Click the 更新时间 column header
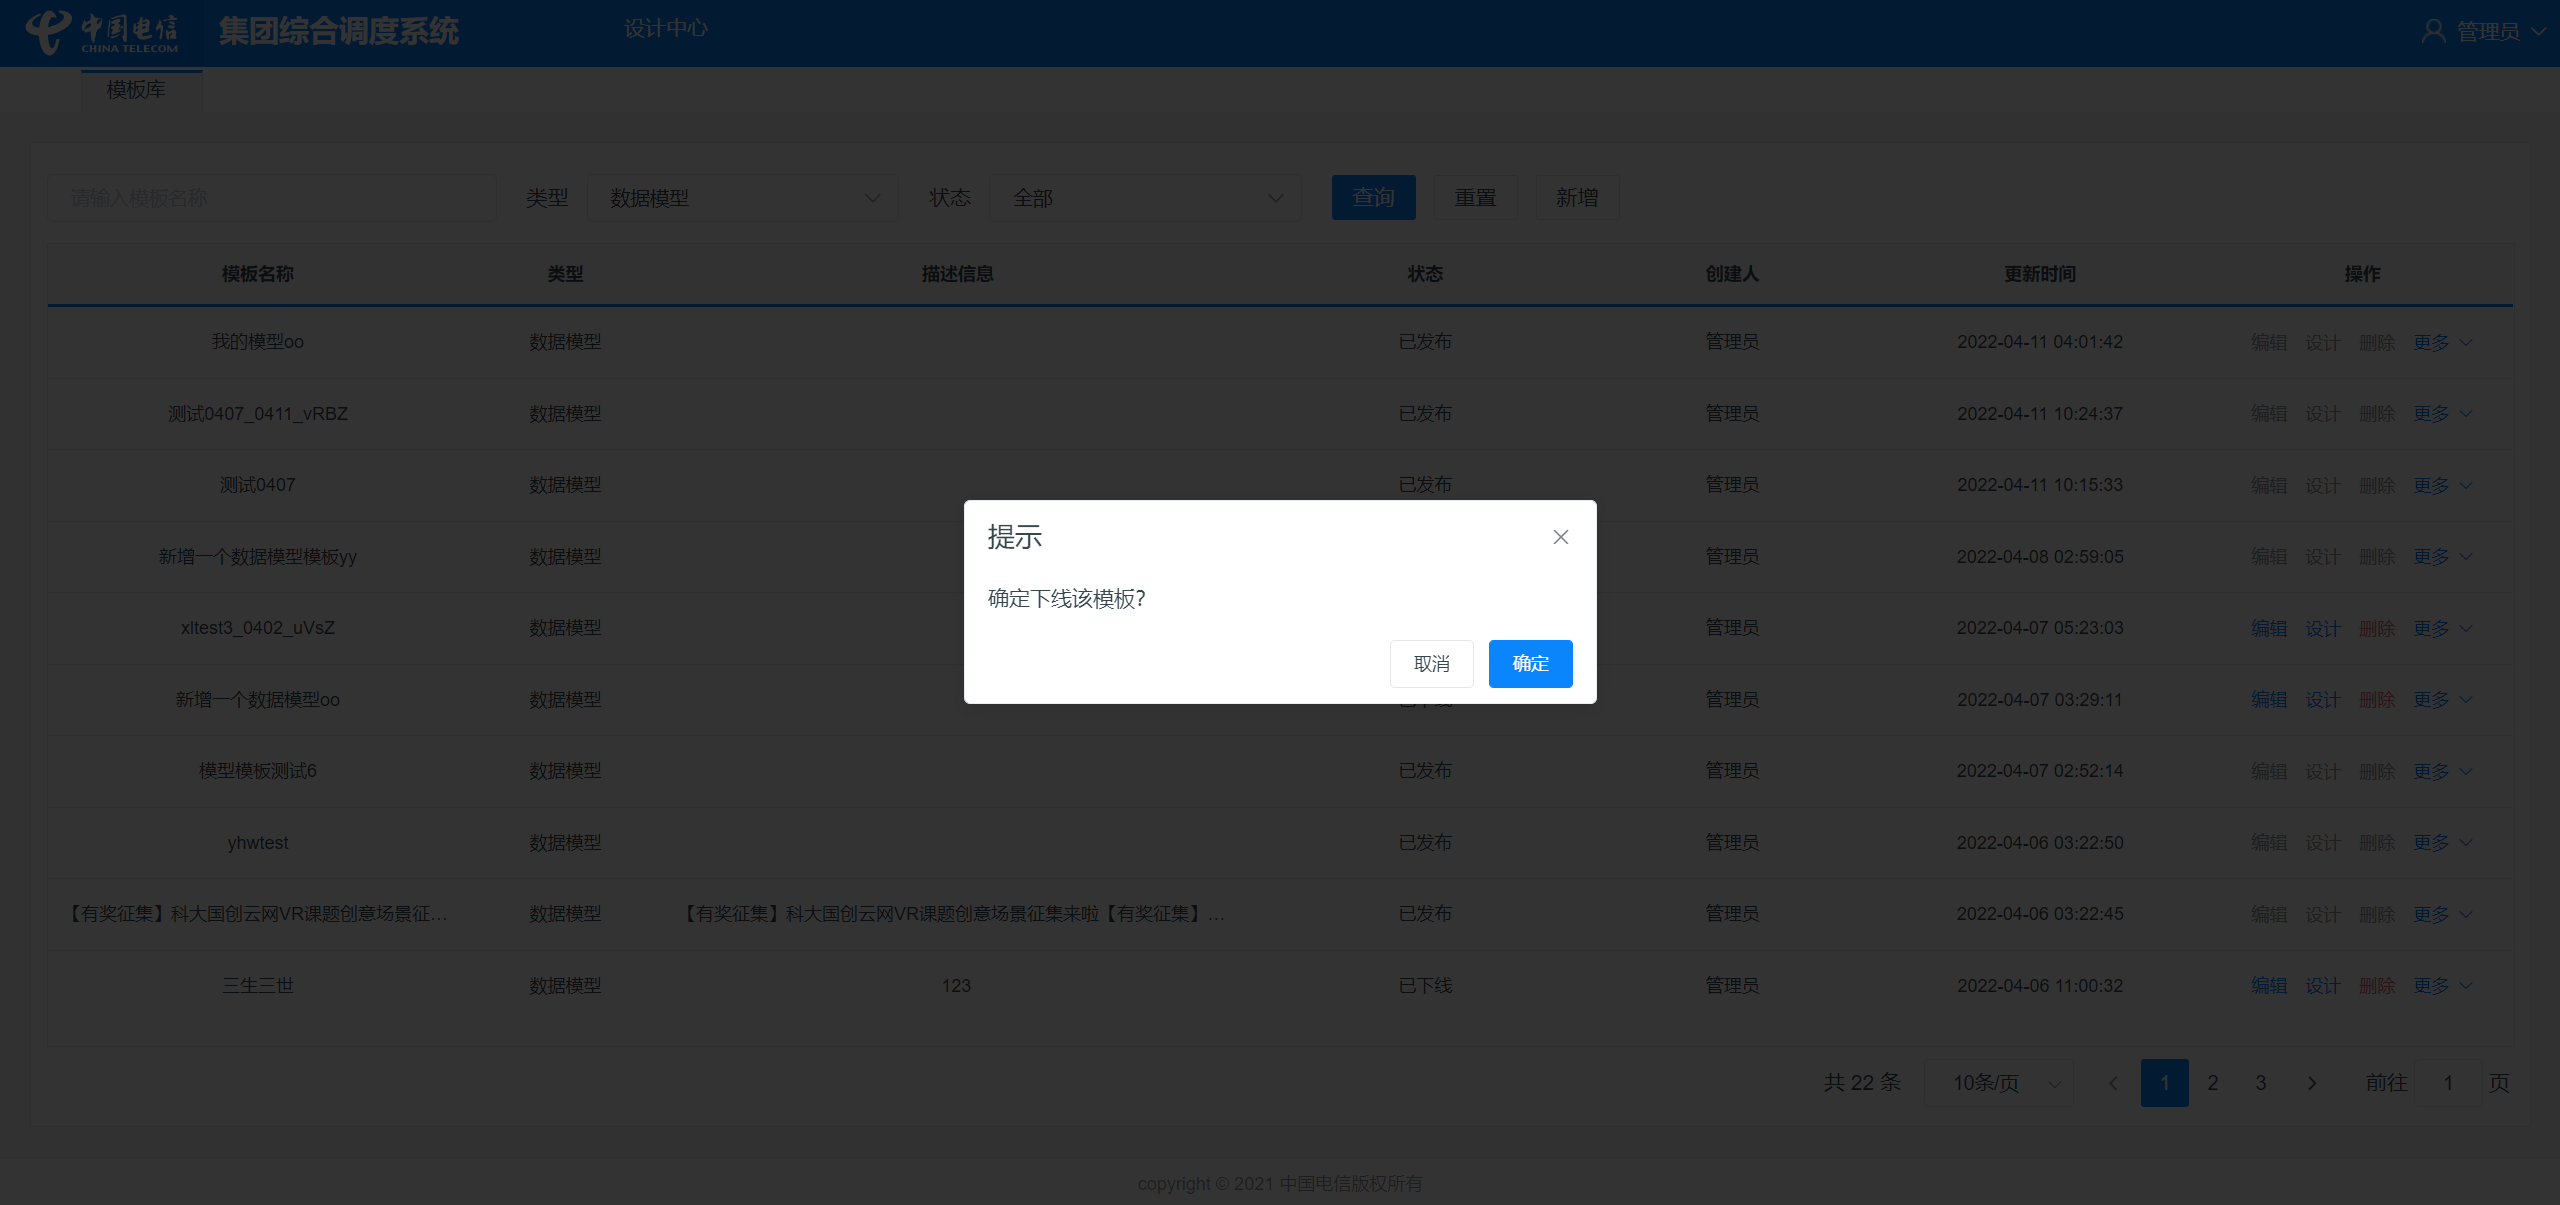This screenshot has width=2560, height=1205. tap(2040, 274)
